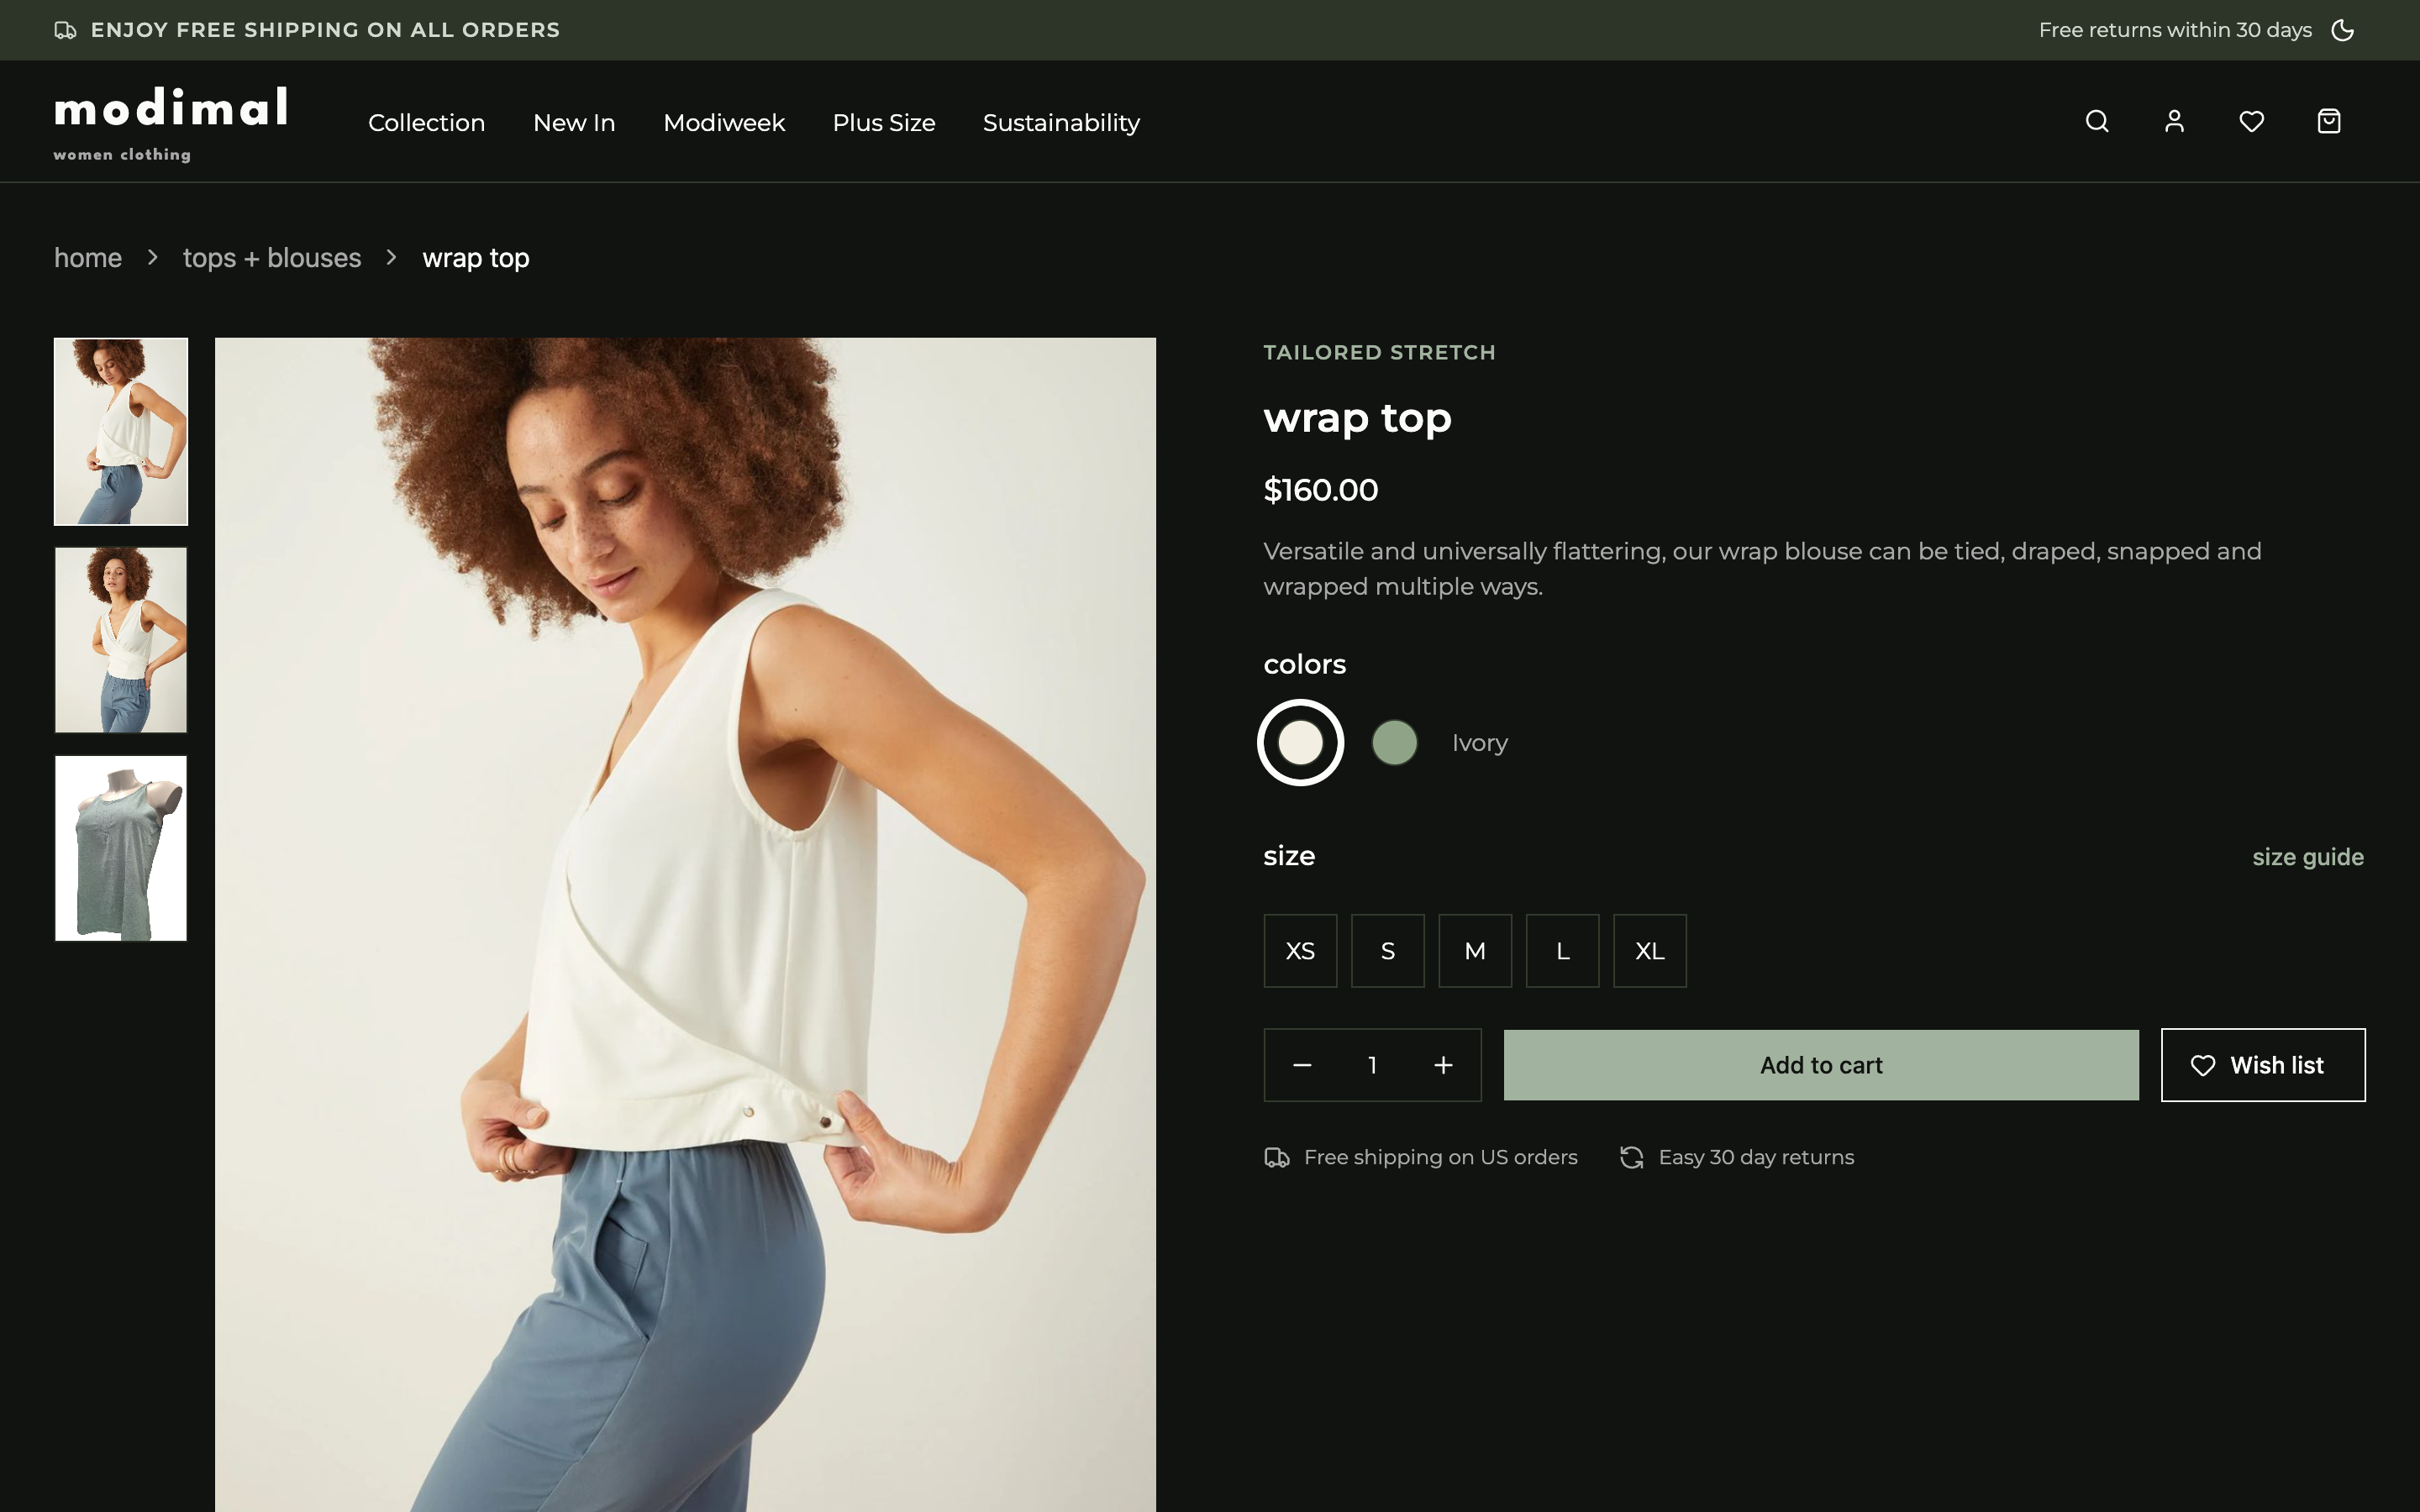
Task: Click Add to cart button
Action: (1821, 1065)
